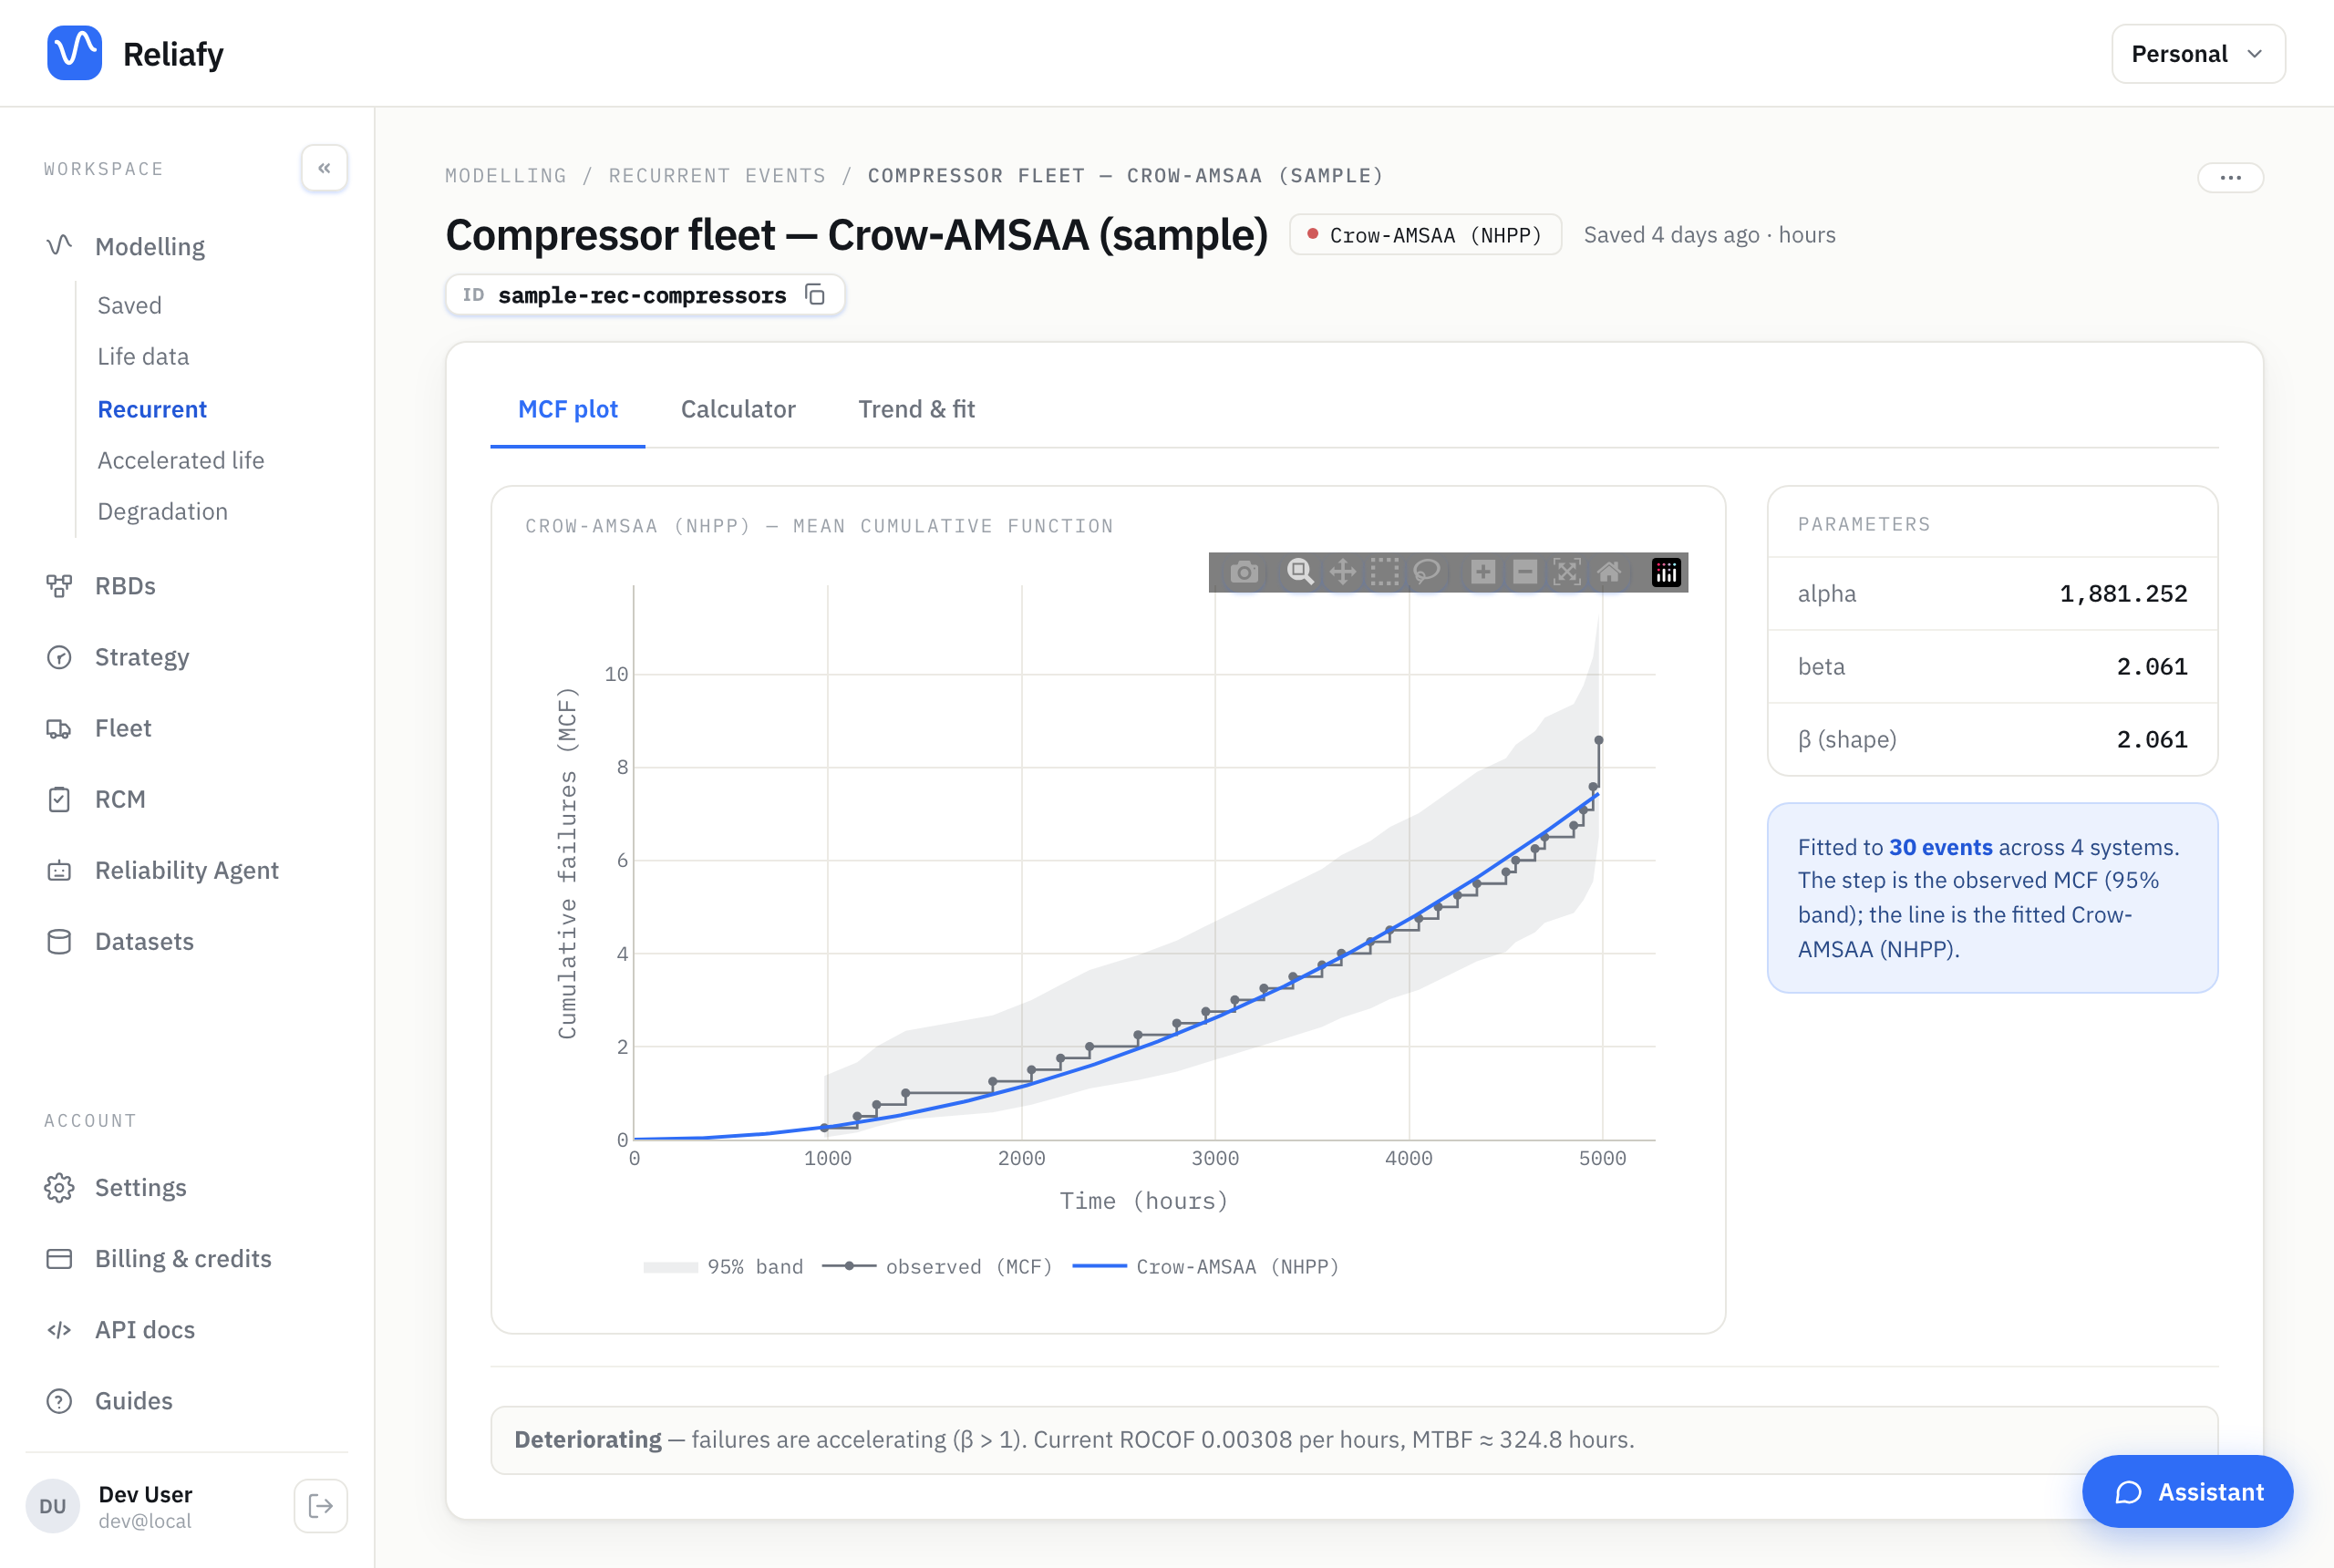Click the beta parameter value 2.061
Image resolution: width=2334 pixels, height=1568 pixels.
point(2152,667)
